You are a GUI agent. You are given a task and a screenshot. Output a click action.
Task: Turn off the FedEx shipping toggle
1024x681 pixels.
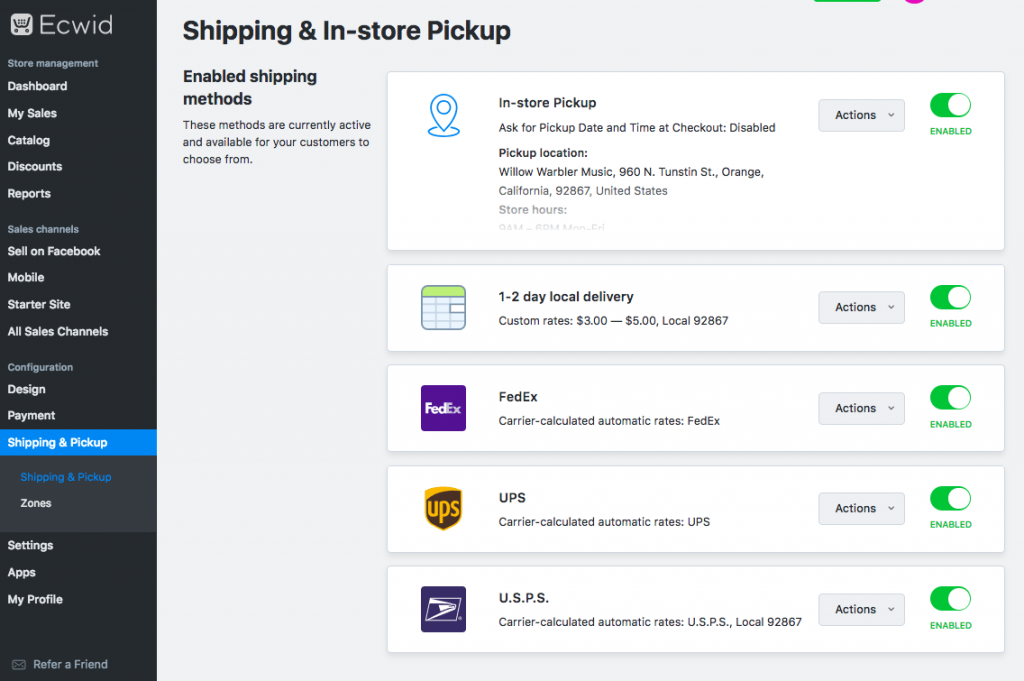coord(950,398)
